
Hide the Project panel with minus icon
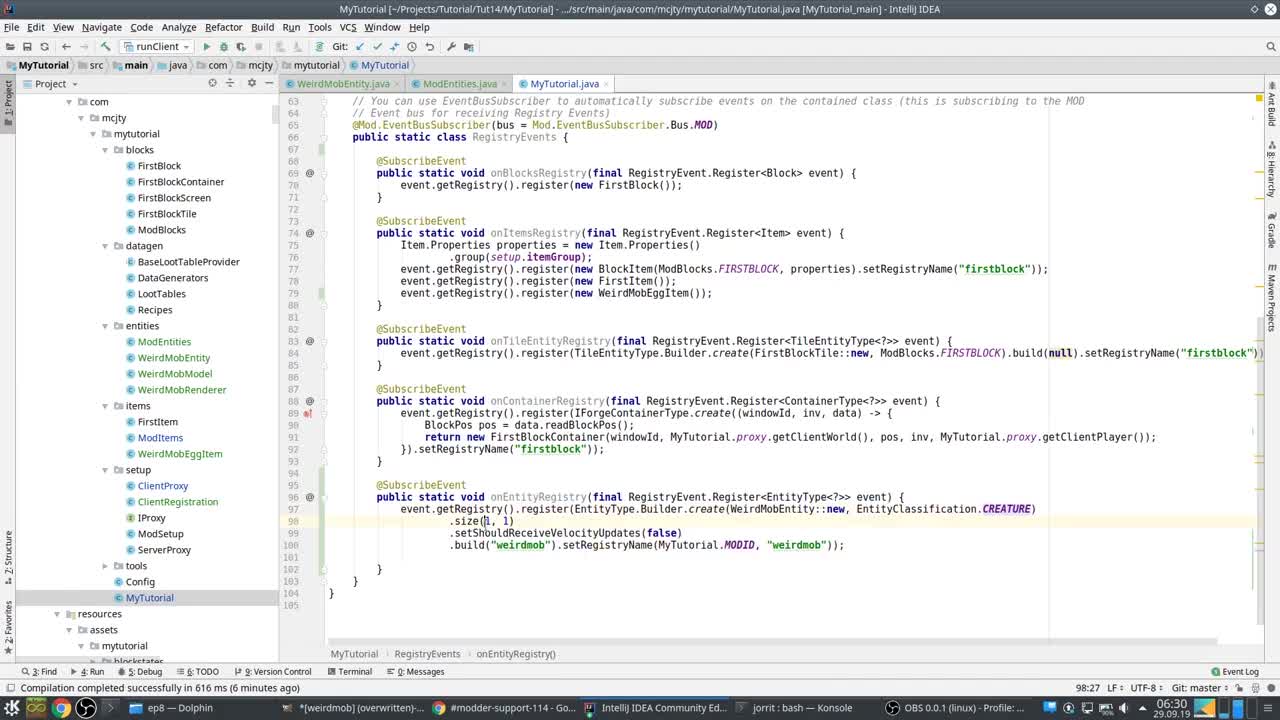pos(270,83)
